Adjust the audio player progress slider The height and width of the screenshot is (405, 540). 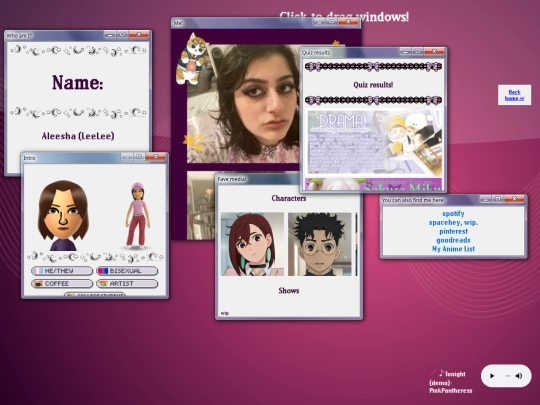pyautogui.click(x=508, y=376)
